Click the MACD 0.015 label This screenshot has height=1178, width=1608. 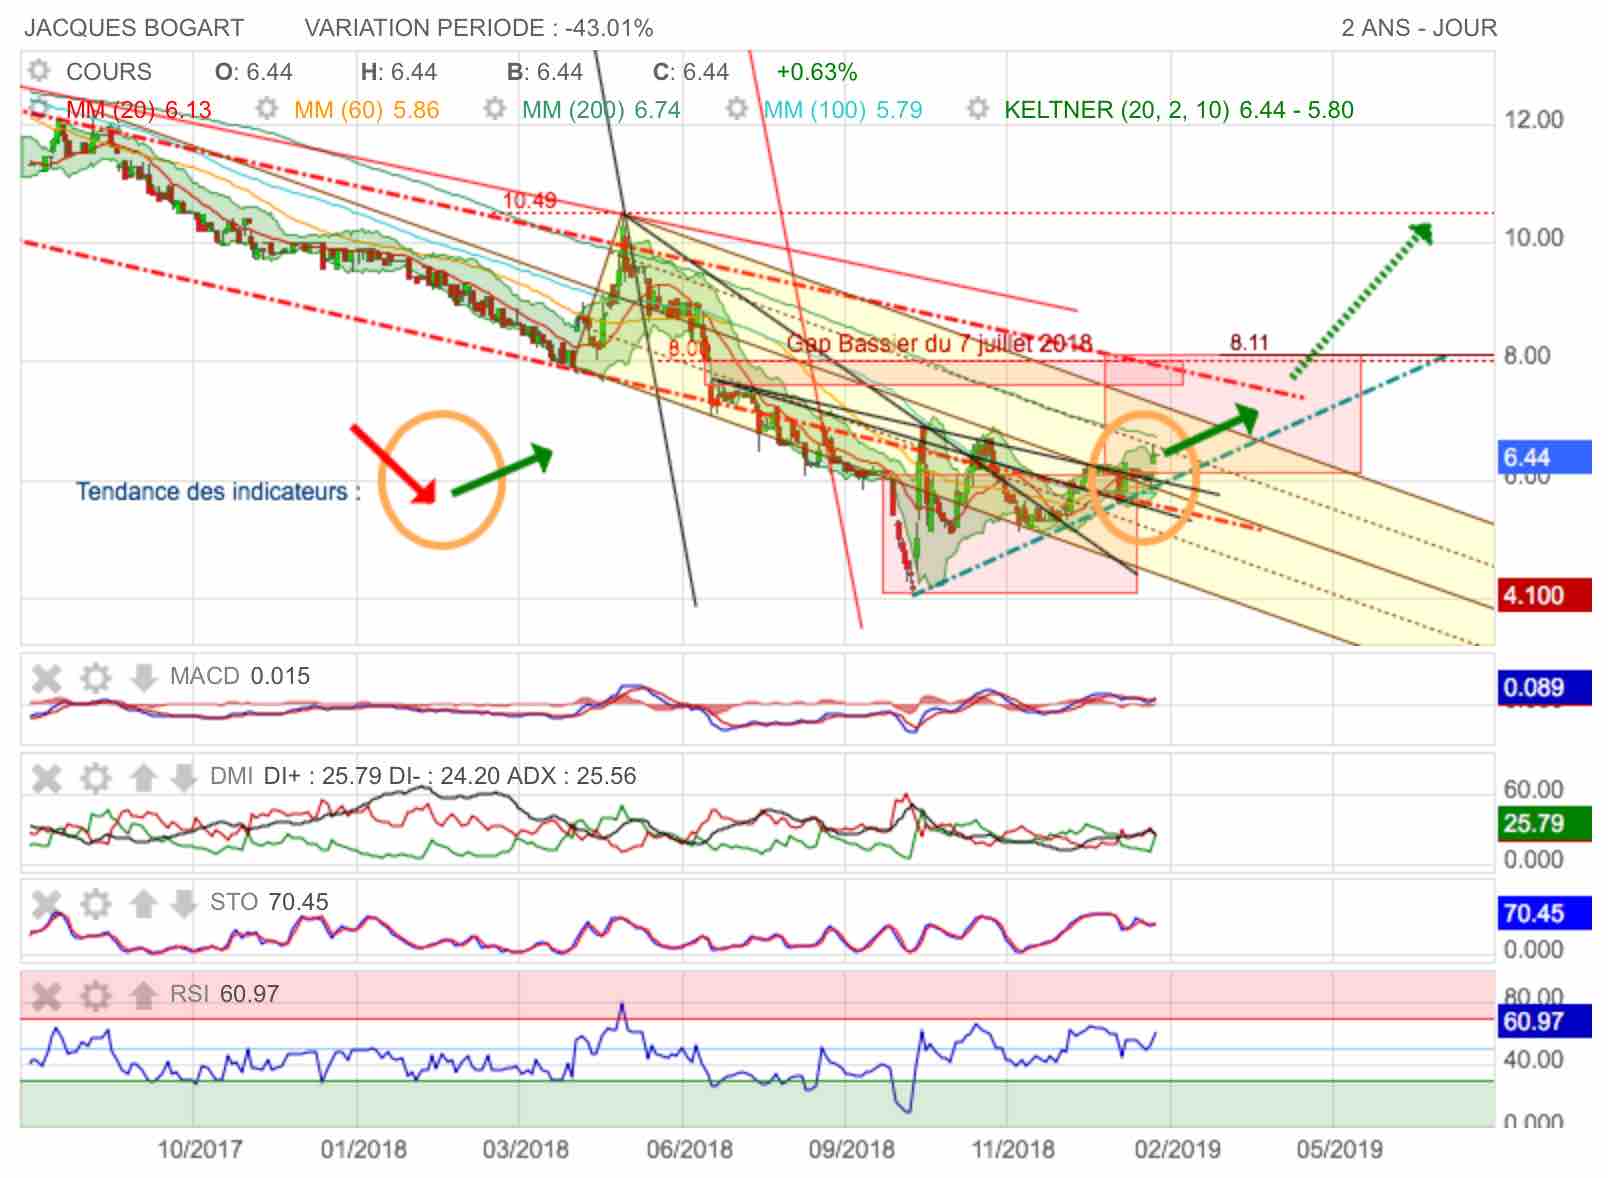click(240, 676)
